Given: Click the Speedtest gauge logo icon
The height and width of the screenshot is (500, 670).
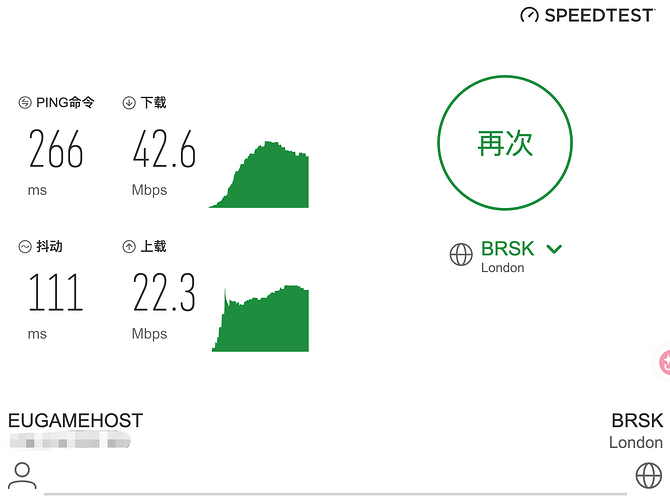Looking at the screenshot, I should coord(529,15).
